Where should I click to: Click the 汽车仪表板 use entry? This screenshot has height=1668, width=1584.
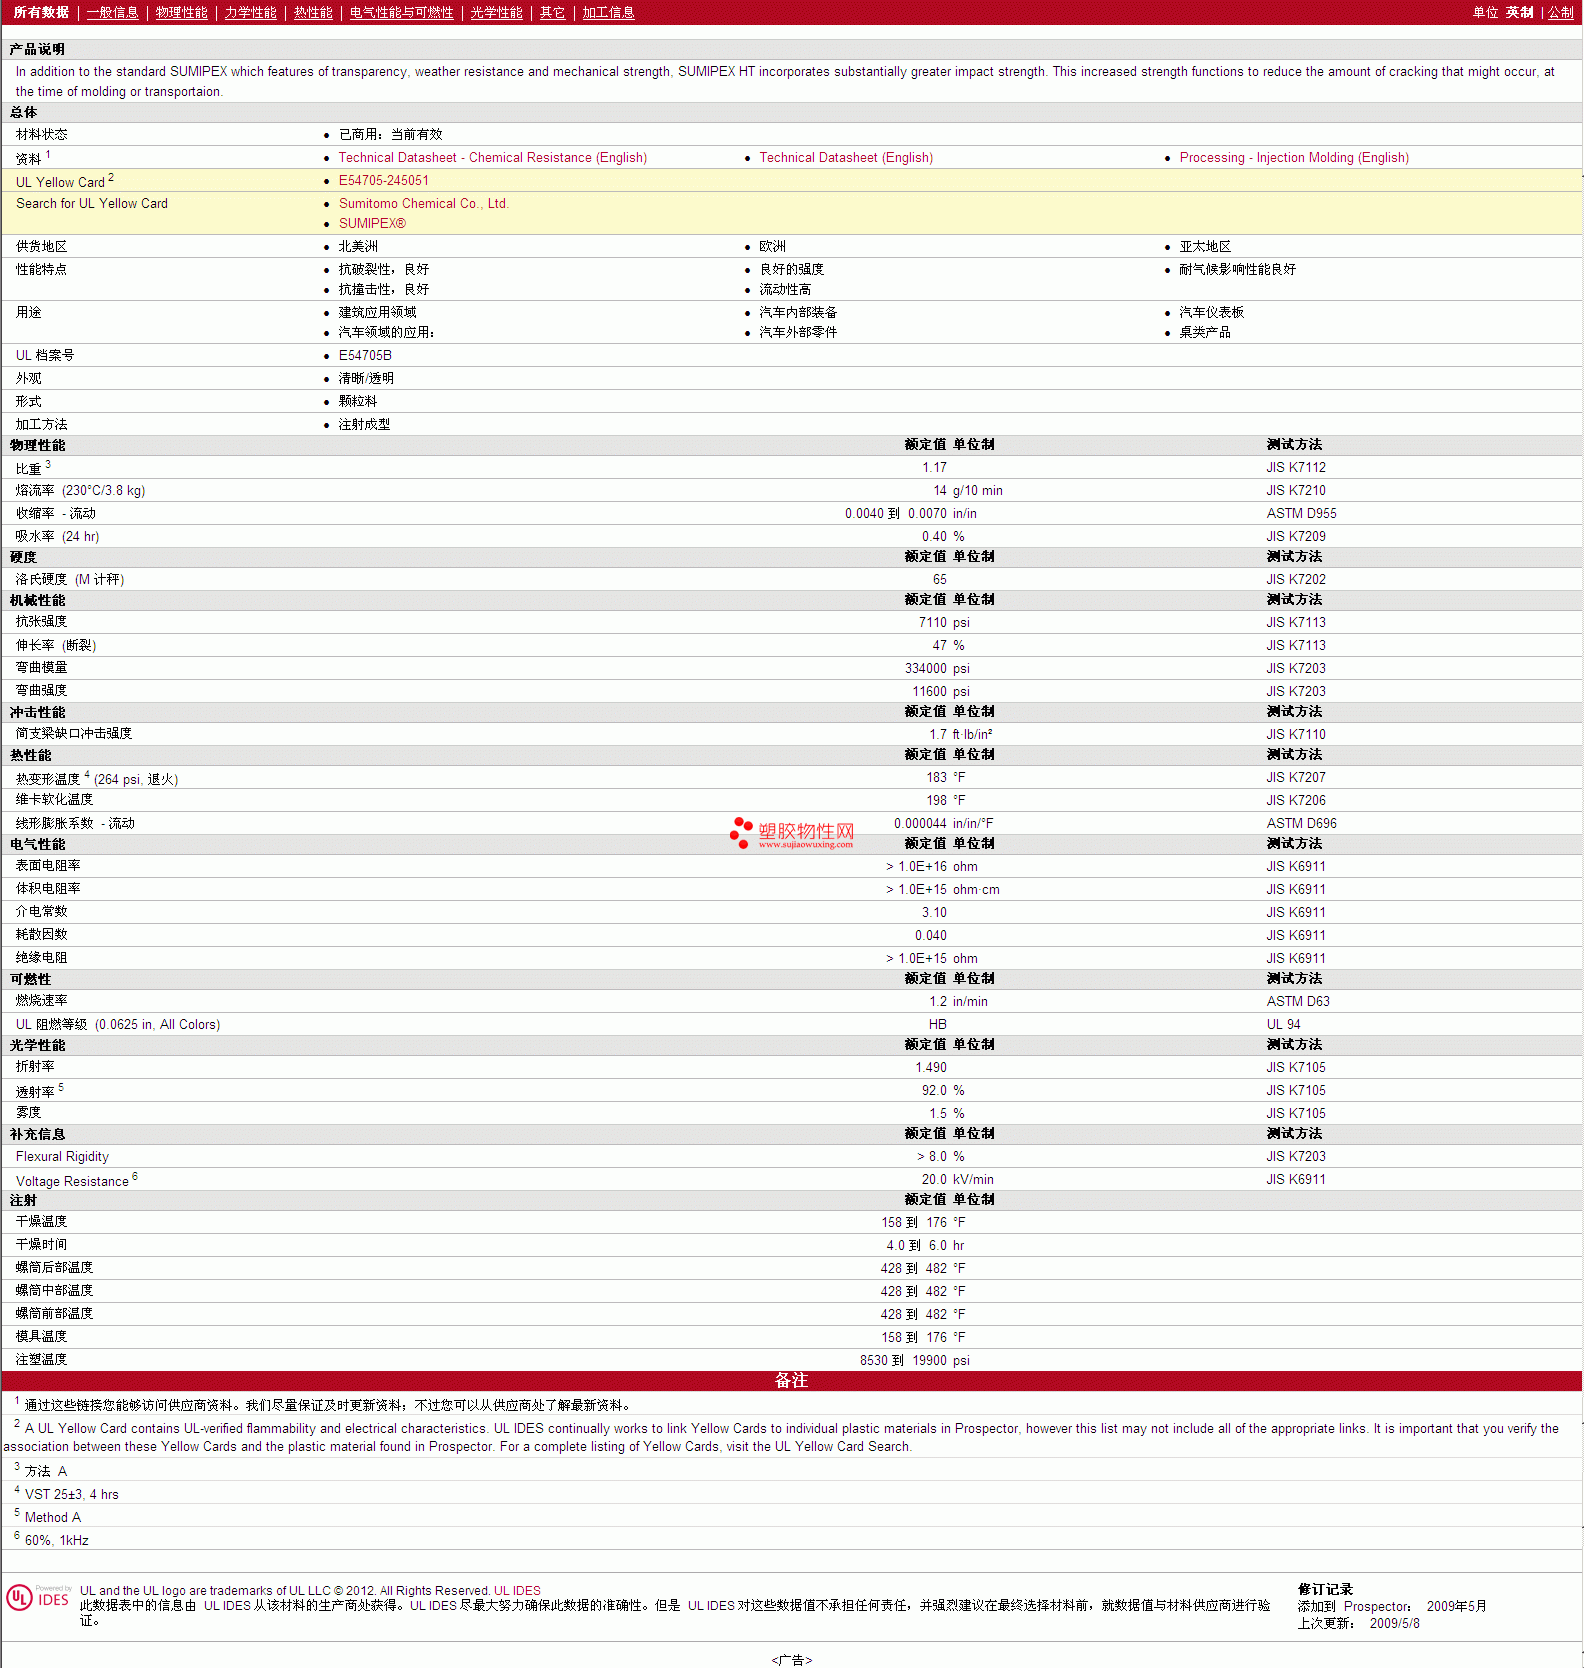point(1211,313)
